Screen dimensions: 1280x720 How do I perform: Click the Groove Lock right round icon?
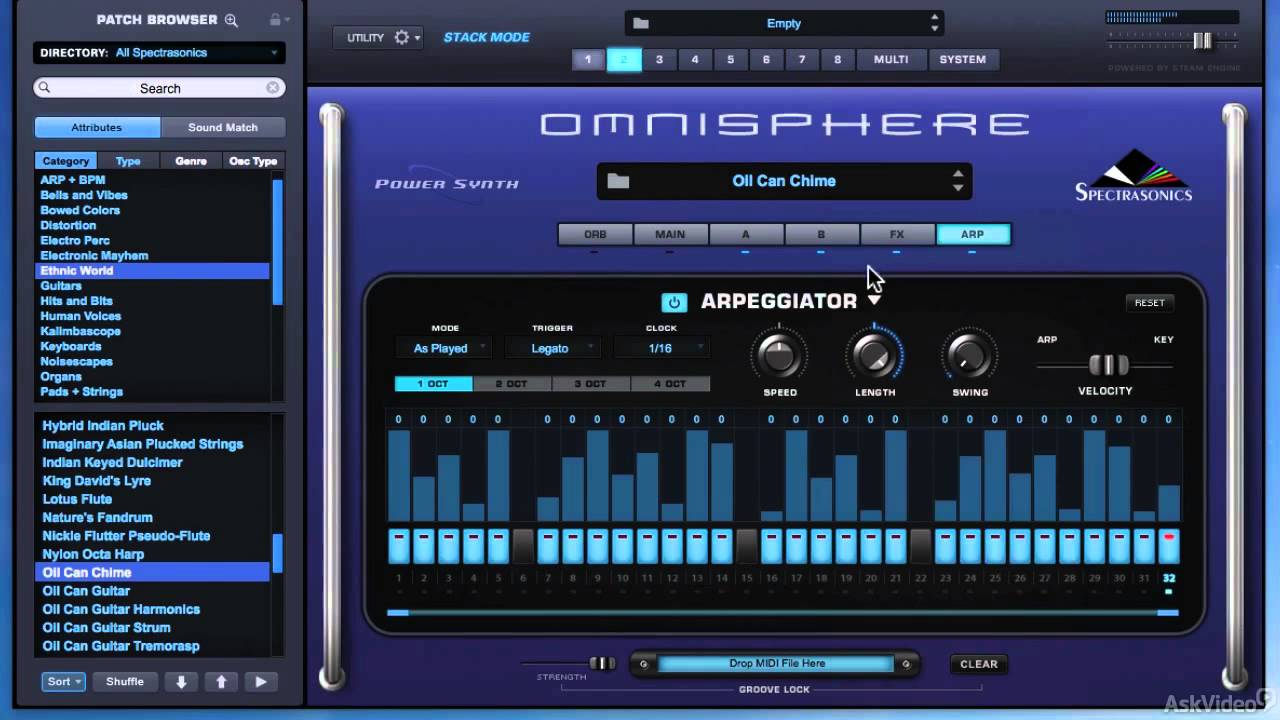coord(906,664)
